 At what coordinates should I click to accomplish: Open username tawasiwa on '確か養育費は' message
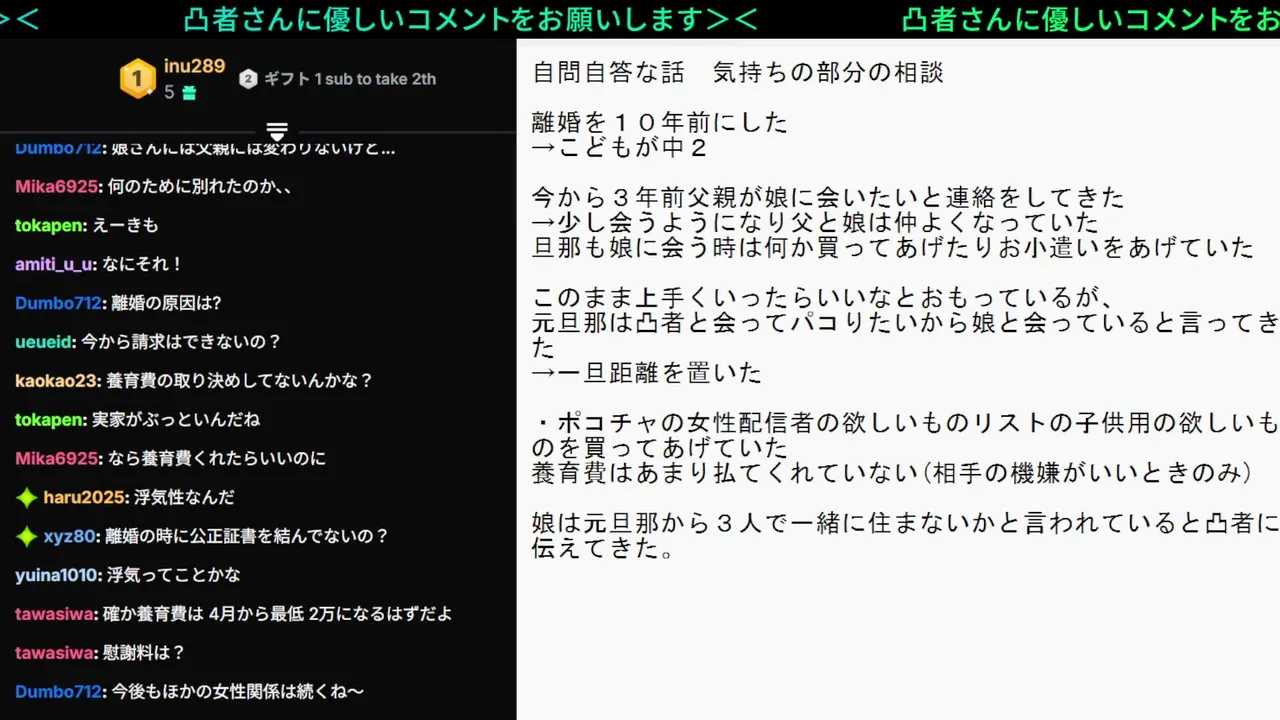(56, 614)
